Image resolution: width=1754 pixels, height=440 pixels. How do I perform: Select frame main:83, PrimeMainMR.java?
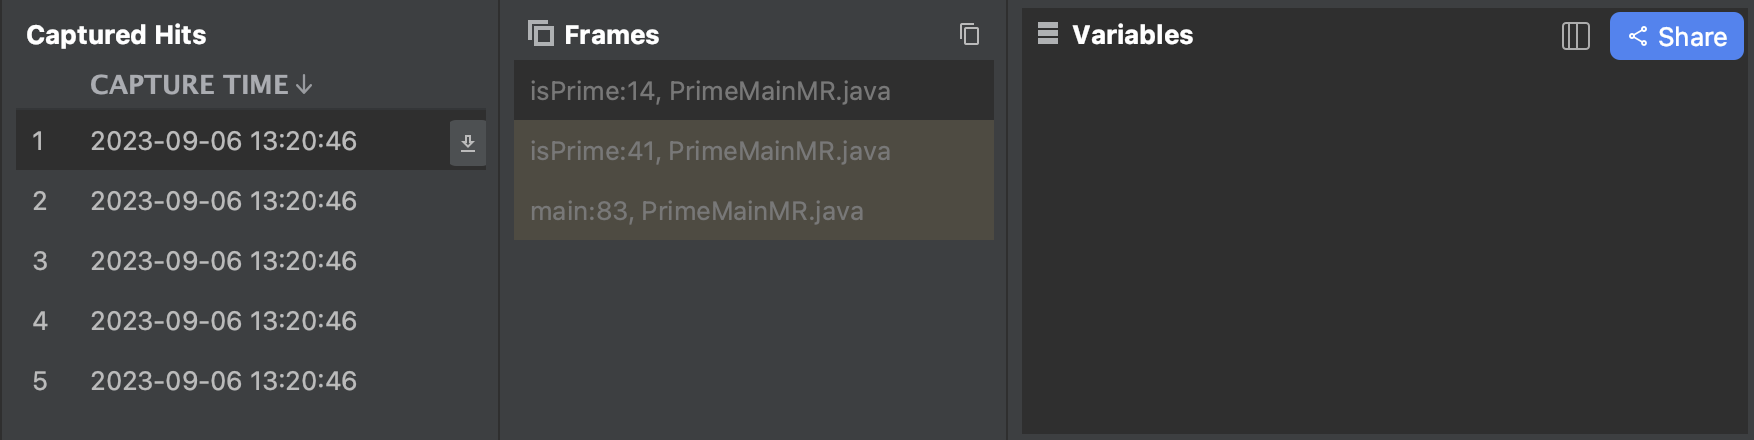point(697,211)
